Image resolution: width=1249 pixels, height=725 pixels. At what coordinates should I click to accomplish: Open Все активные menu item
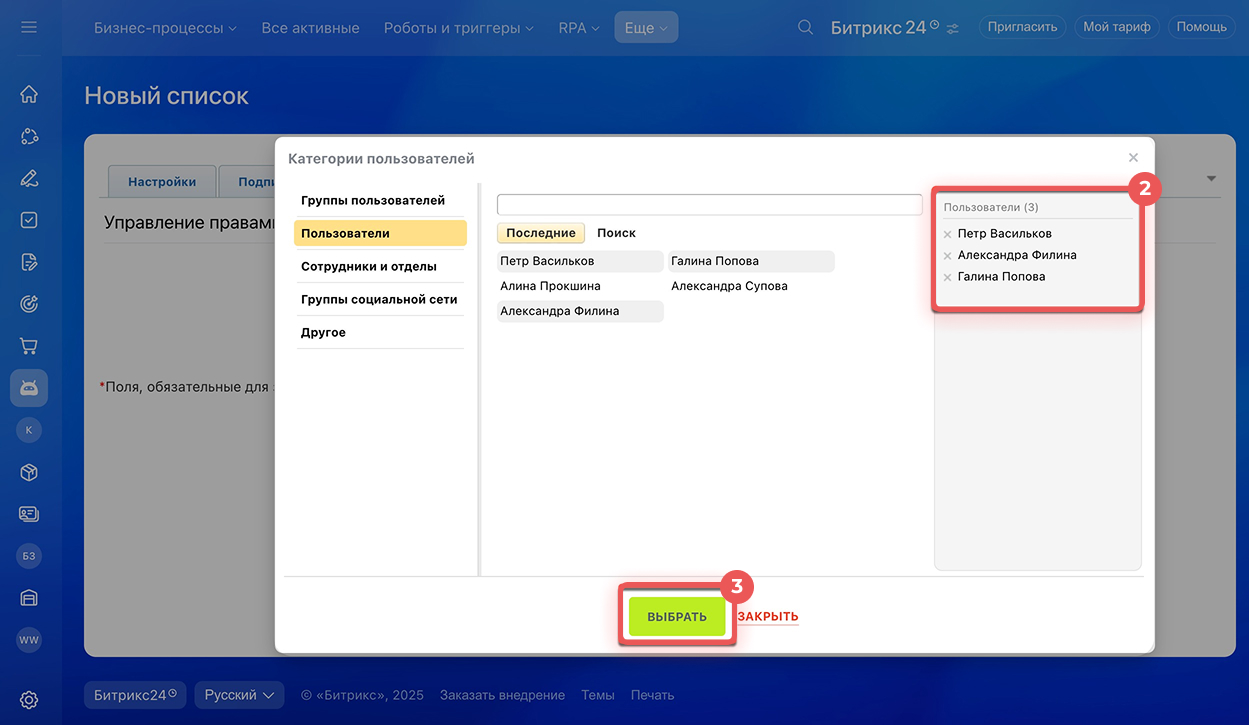[x=310, y=28]
